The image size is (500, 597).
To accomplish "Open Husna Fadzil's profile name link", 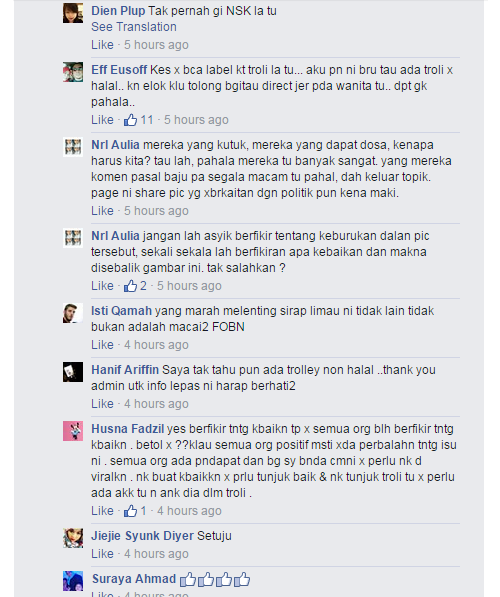I will coord(128,429).
